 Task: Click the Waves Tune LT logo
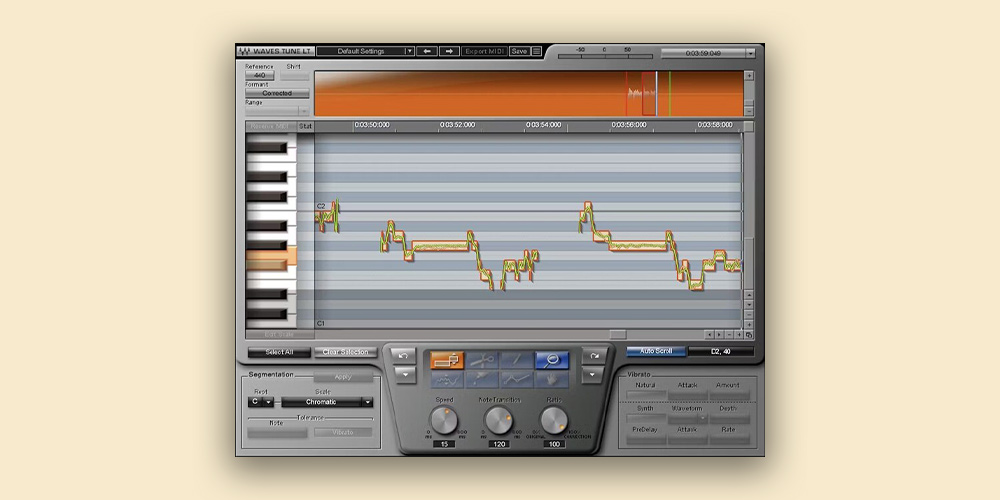click(276, 51)
